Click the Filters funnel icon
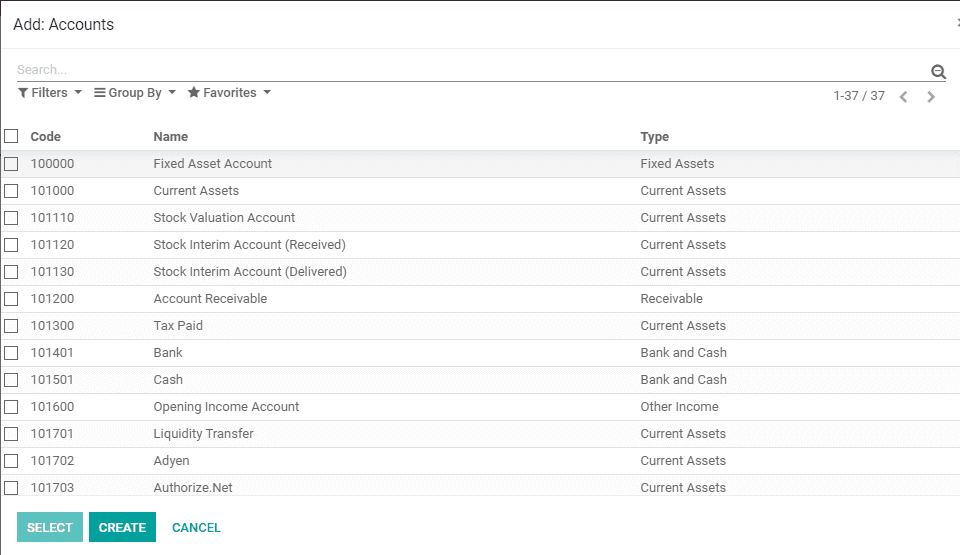Image resolution: width=960 pixels, height=555 pixels. (x=23, y=92)
